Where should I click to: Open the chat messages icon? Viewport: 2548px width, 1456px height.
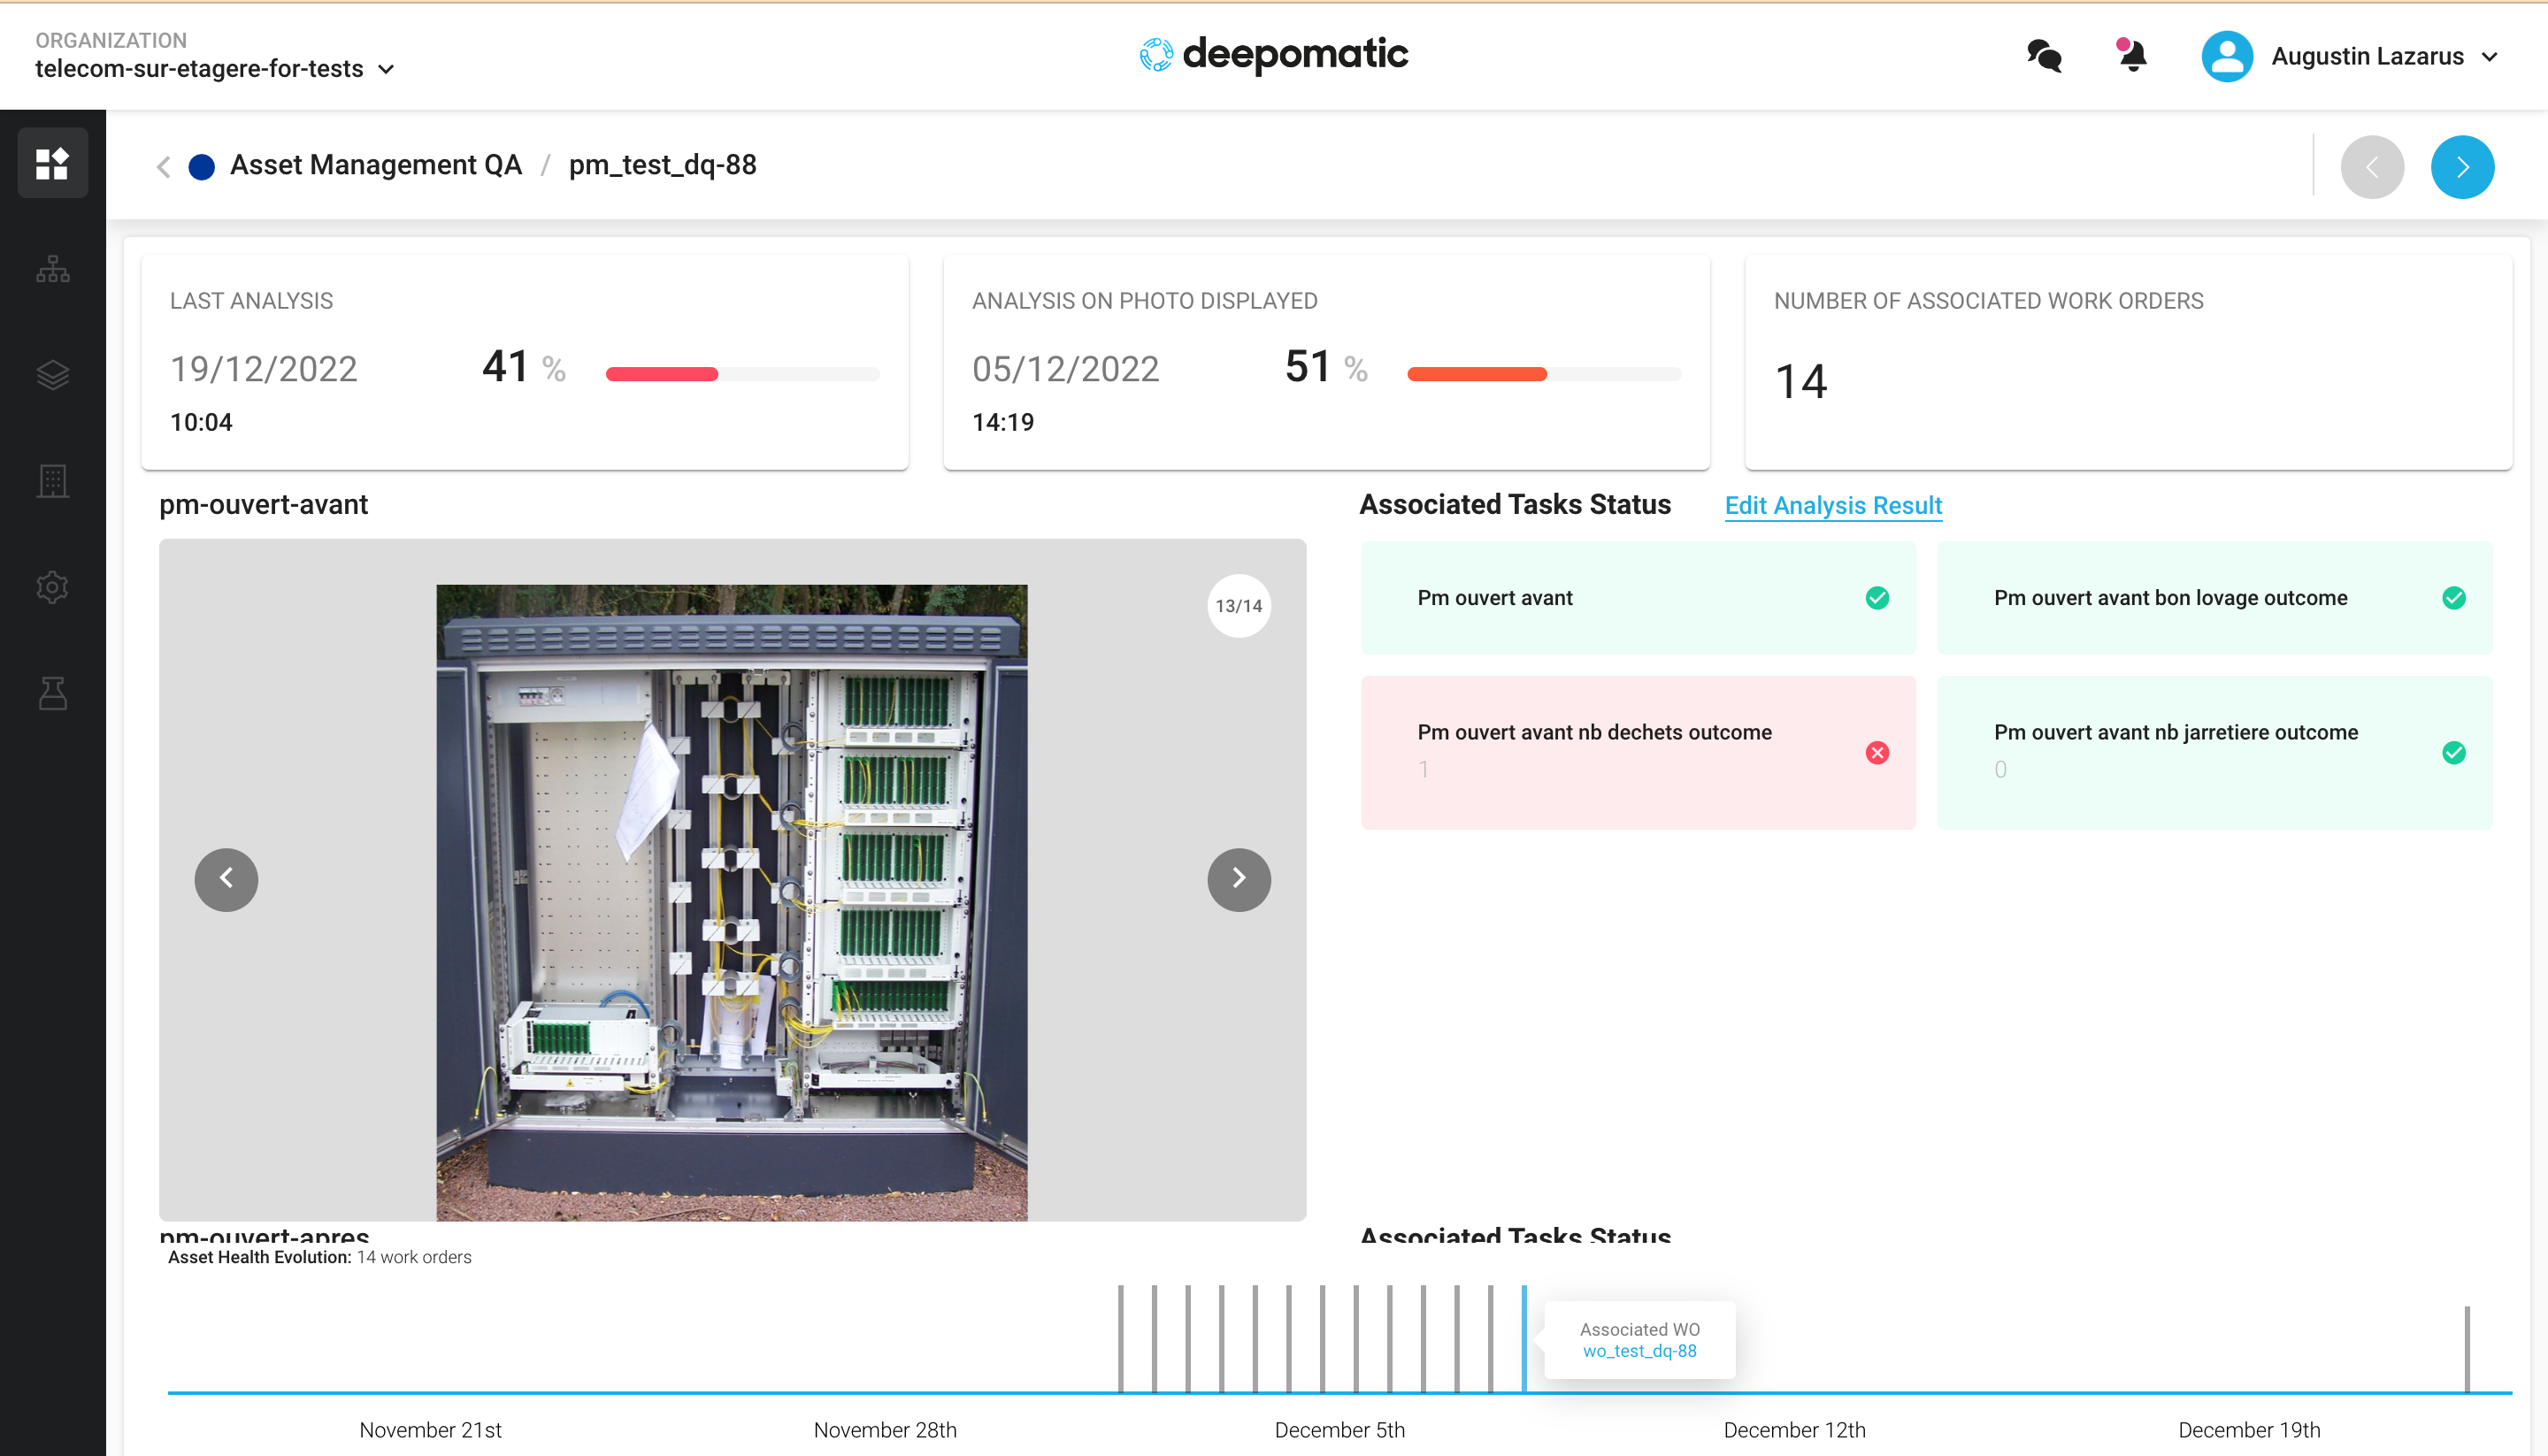click(x=2043, y=56)
